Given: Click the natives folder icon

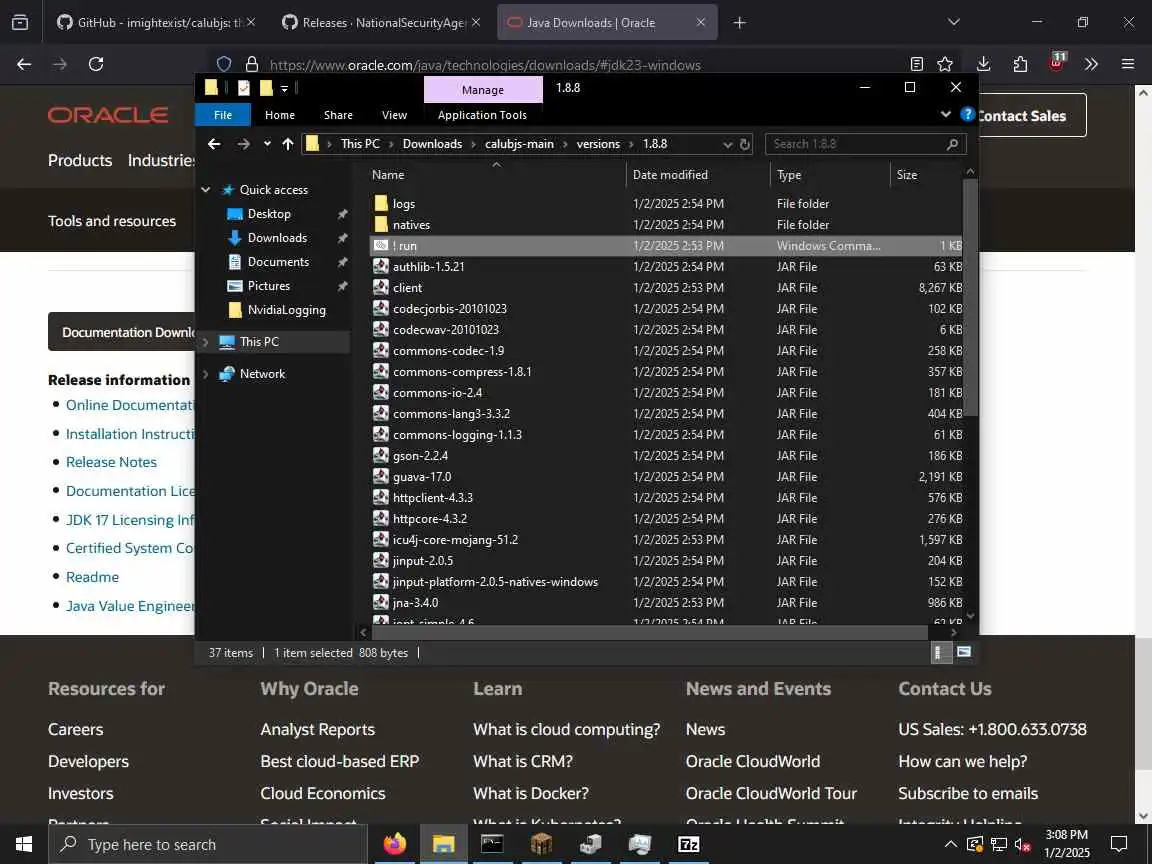Looking at the screenshot, I should coord(381,224).
